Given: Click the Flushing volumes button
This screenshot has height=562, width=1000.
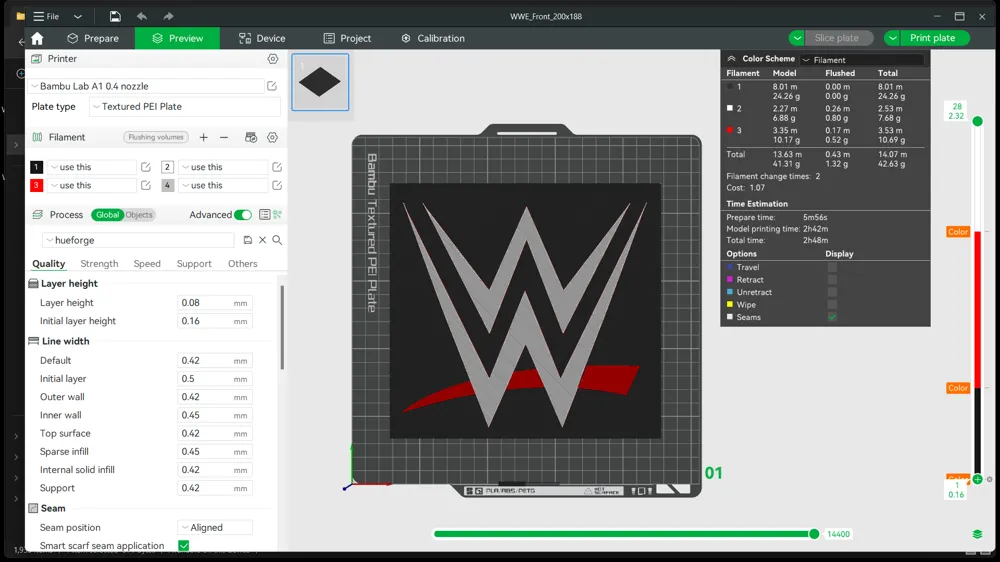Looking at the screenshot, I should click(x=156, y=137).
